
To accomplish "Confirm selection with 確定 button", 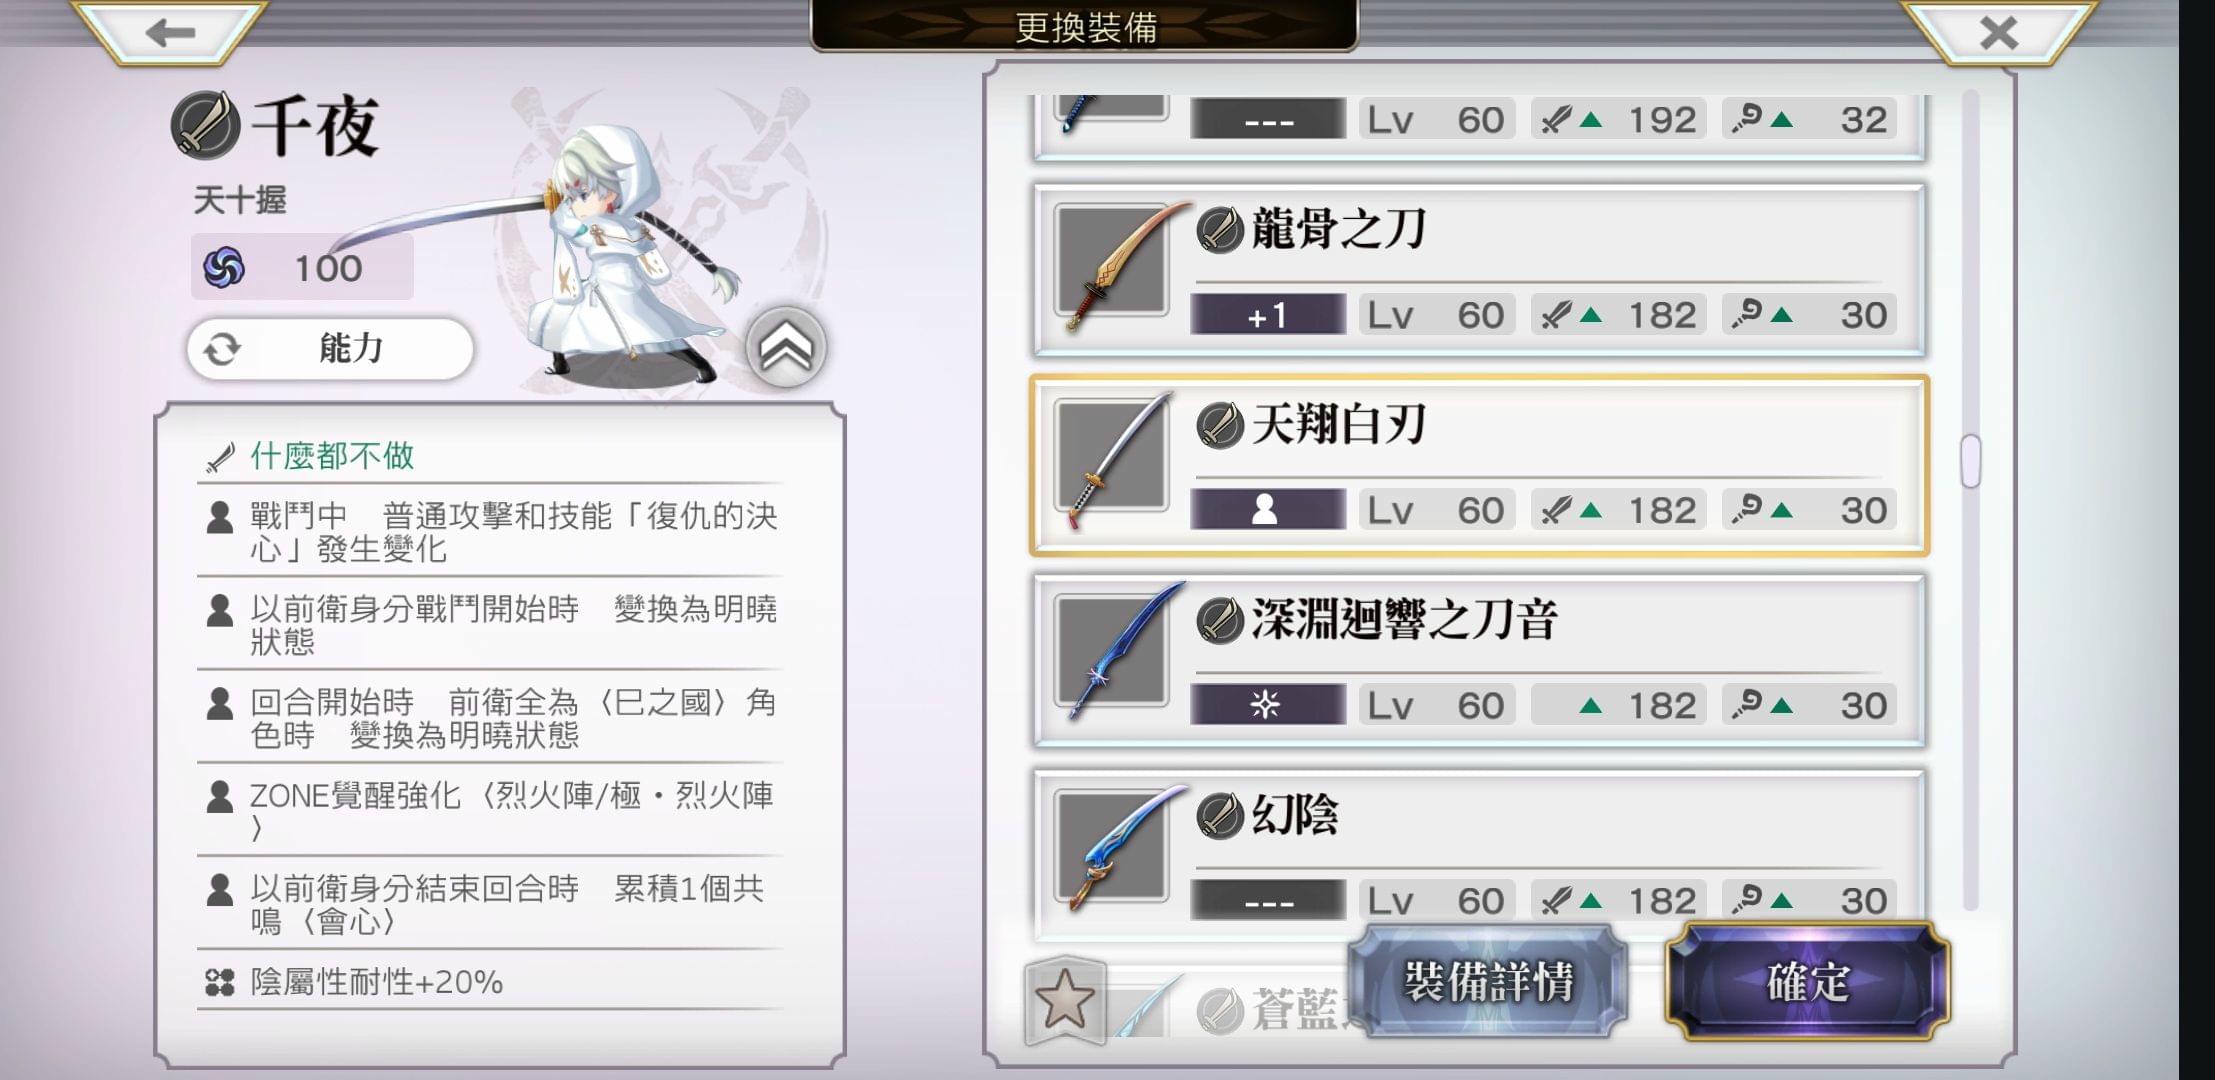I will tap(1808, 982).
